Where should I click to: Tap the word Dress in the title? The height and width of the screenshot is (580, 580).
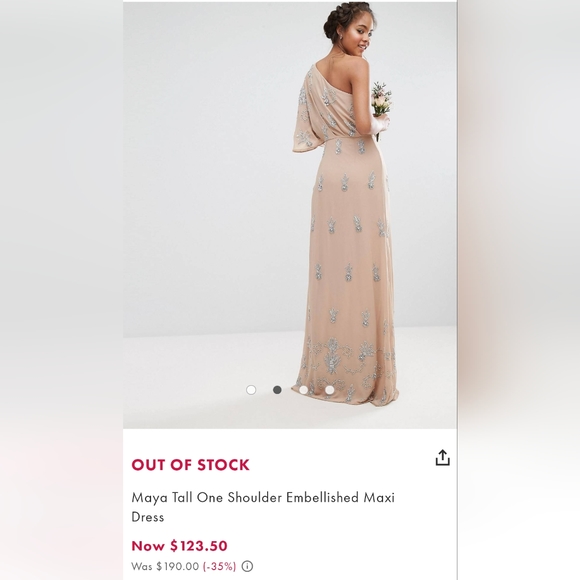pyautogui.click(x=148, y=517)
